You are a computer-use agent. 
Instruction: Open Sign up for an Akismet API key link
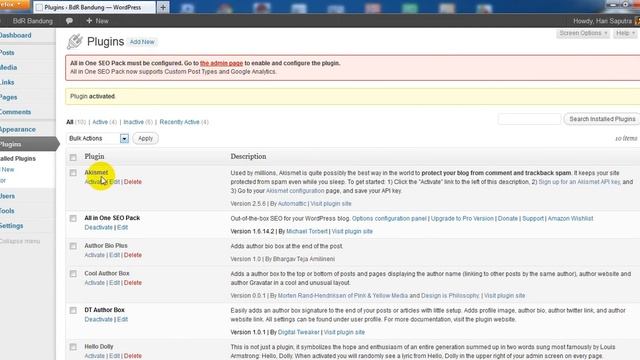pos(580,182)
